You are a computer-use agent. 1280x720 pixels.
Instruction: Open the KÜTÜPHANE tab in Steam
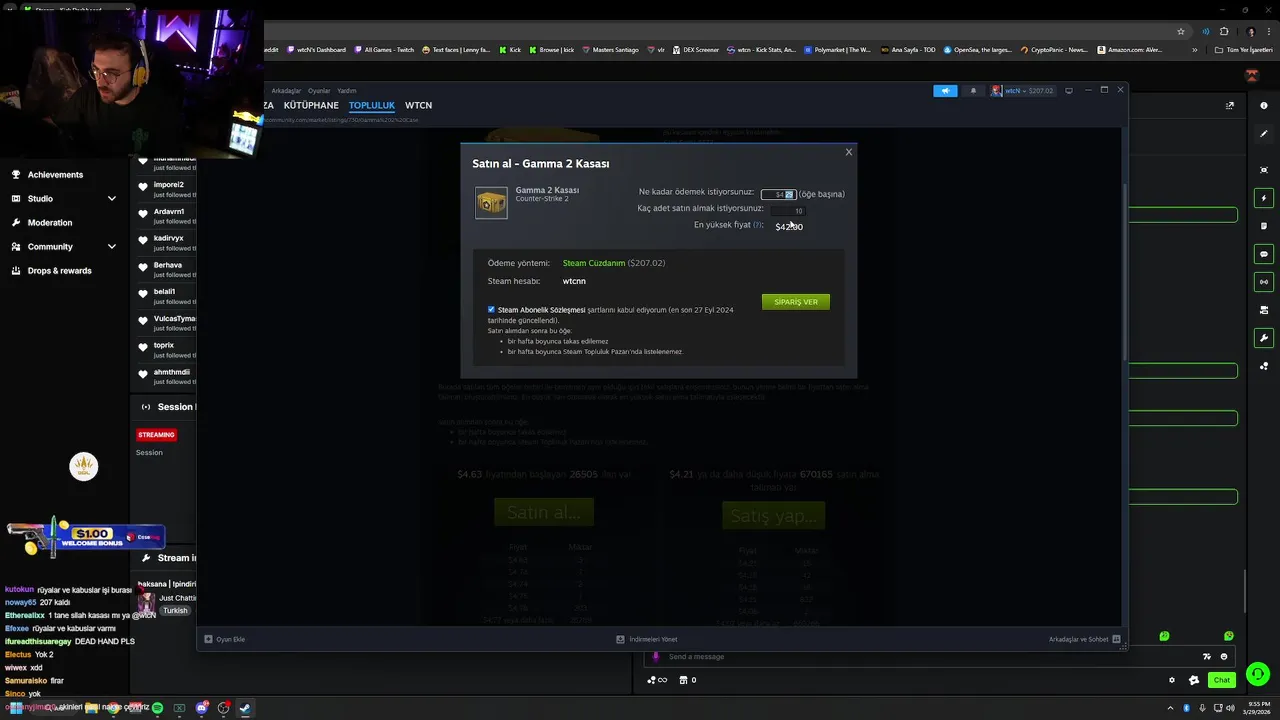pos(311,105)
